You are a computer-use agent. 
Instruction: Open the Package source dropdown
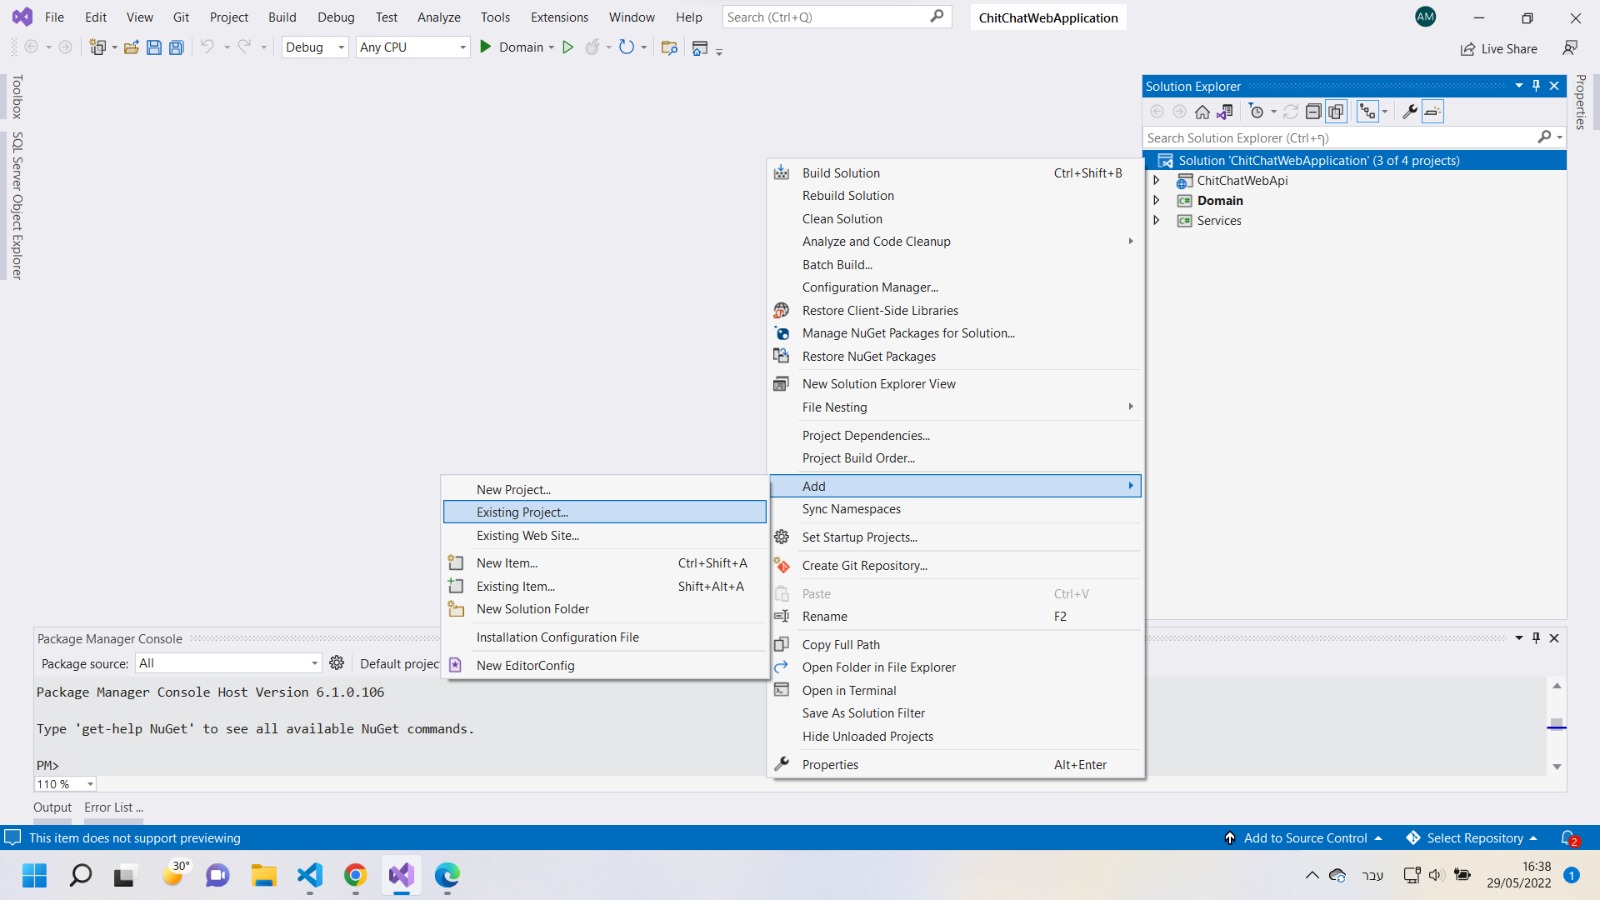pos(229,663)
